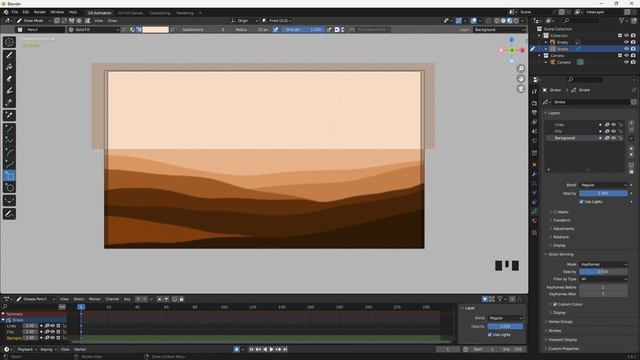Open the Blend Regular dropdown in Properties
This screenshot has width=640, height=360.
603,185
